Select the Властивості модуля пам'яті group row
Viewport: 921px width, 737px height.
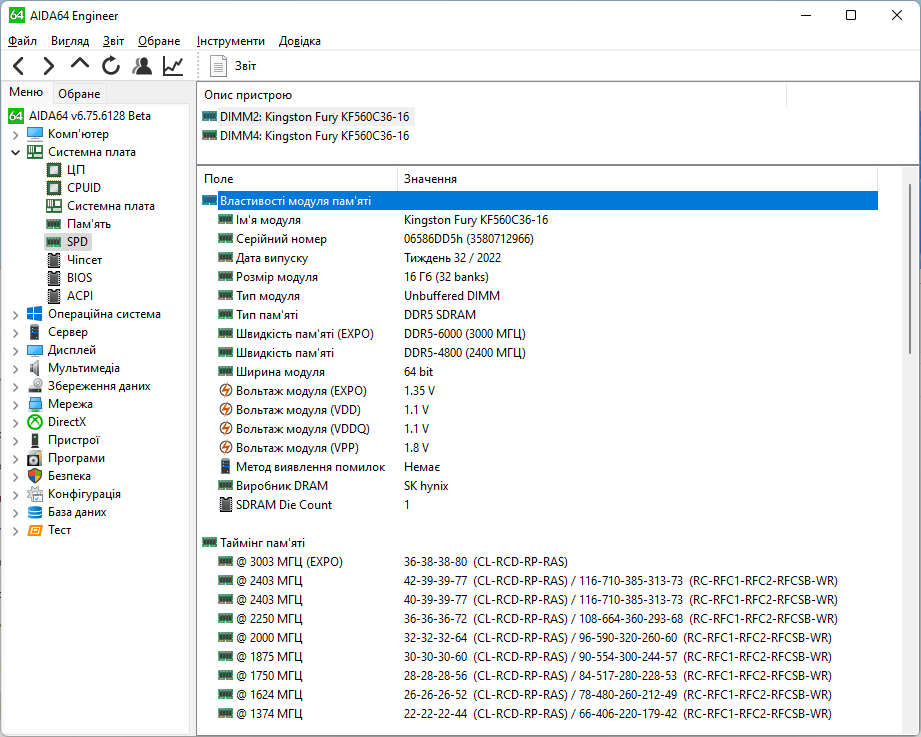coord(540,201)
